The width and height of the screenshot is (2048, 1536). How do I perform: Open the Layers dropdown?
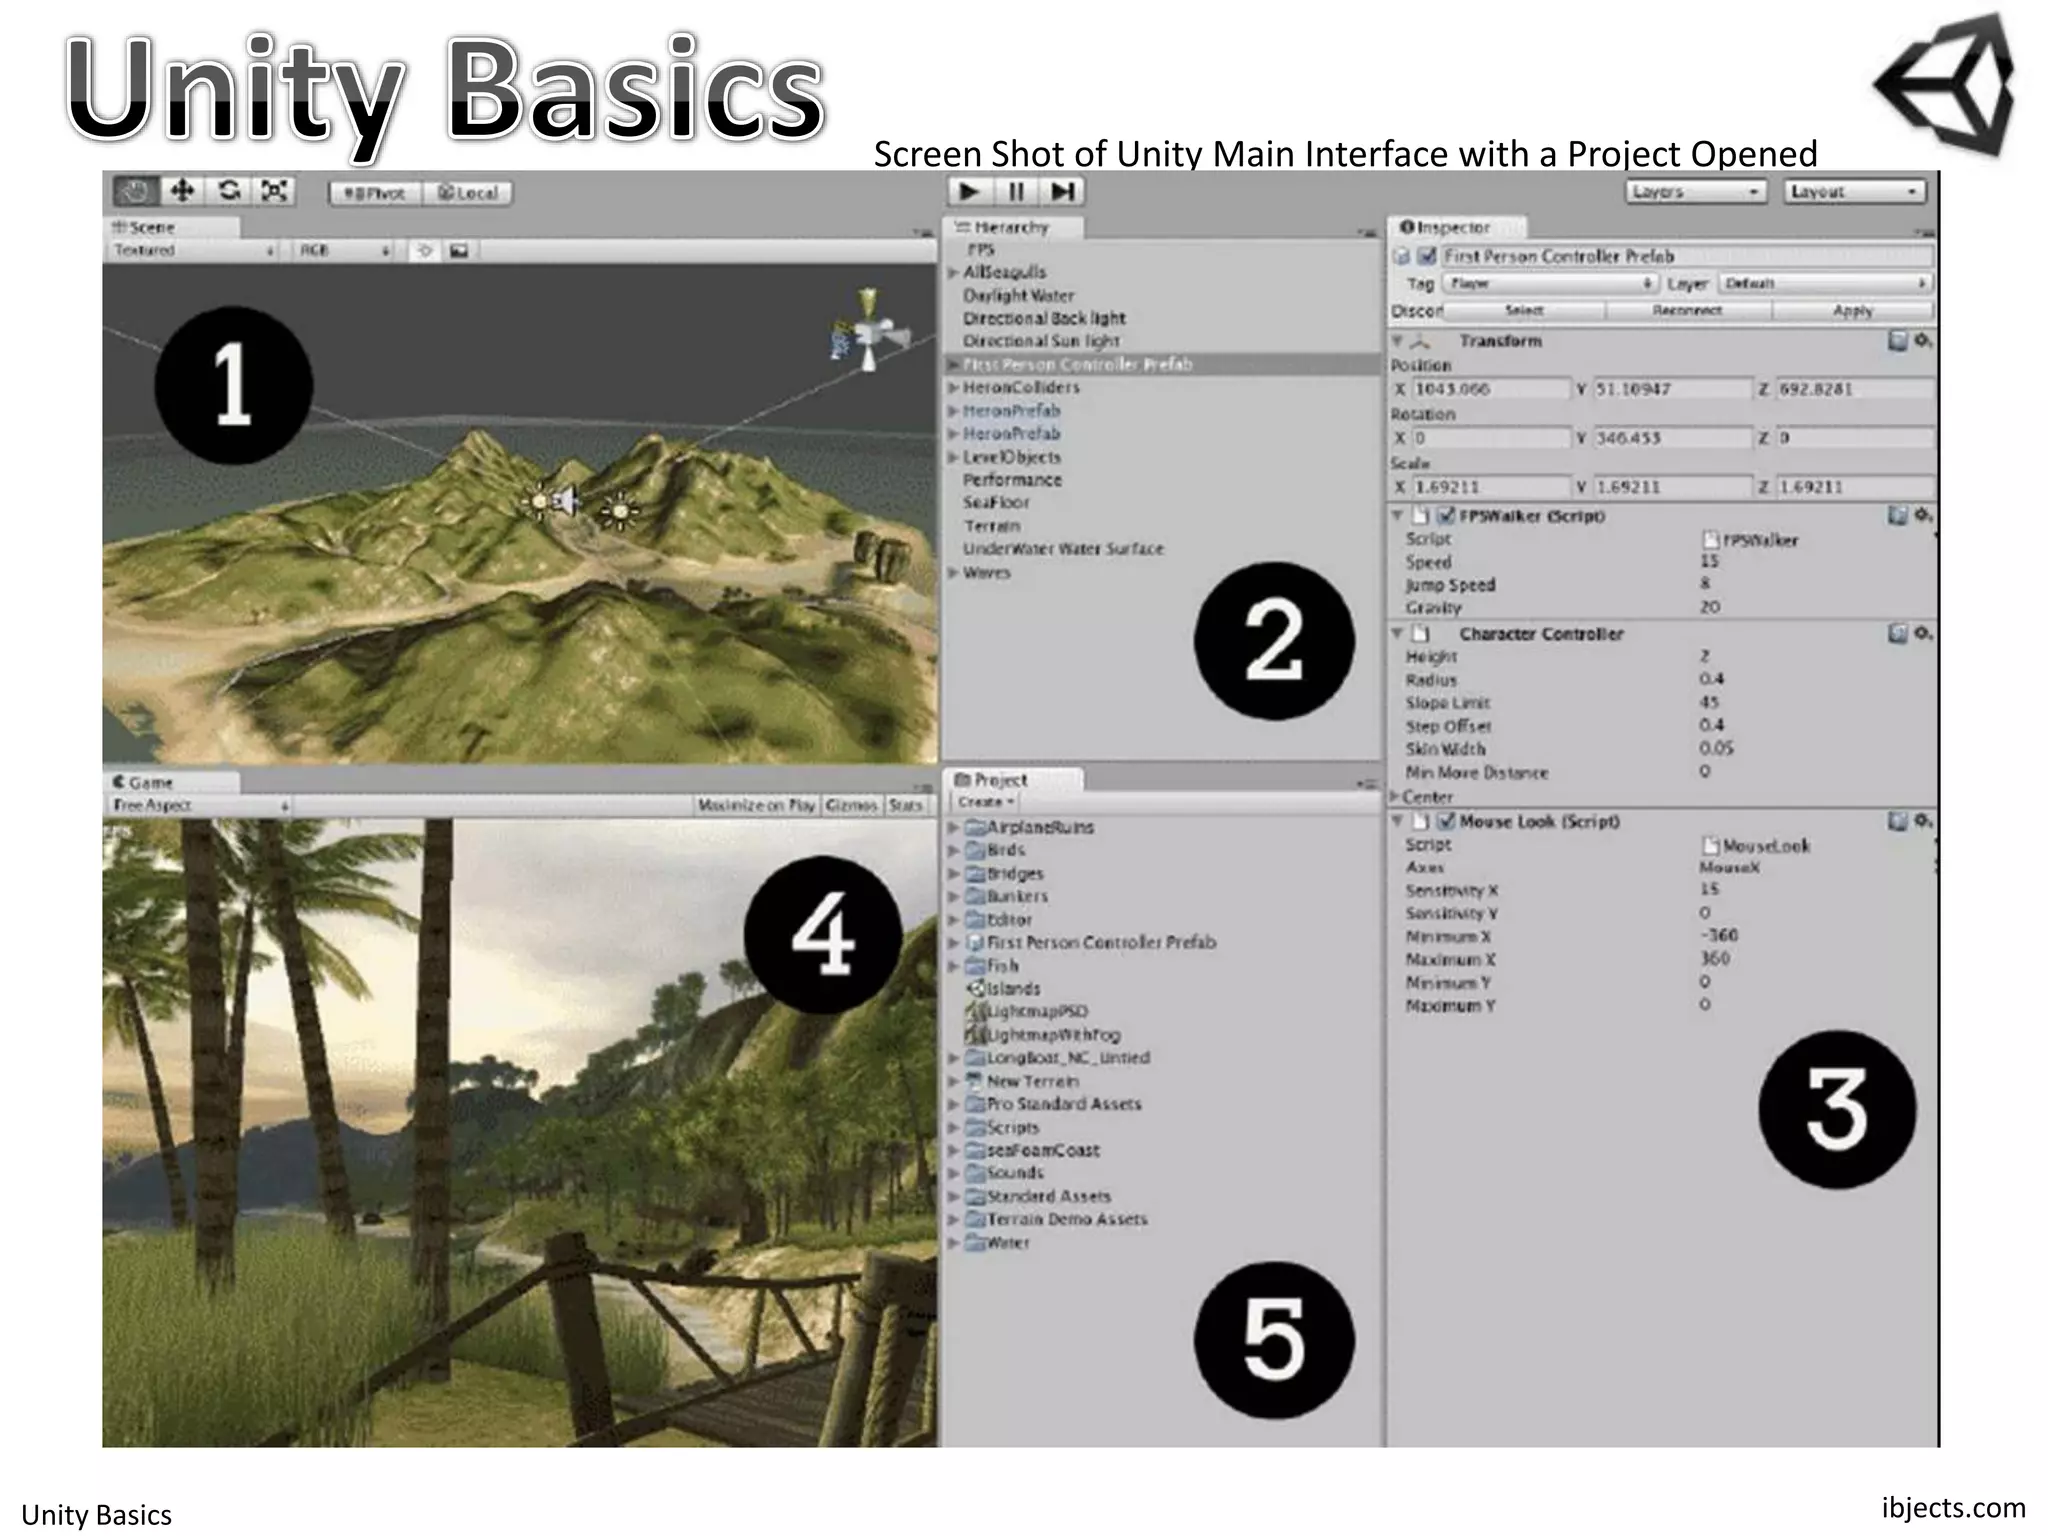1695,192
